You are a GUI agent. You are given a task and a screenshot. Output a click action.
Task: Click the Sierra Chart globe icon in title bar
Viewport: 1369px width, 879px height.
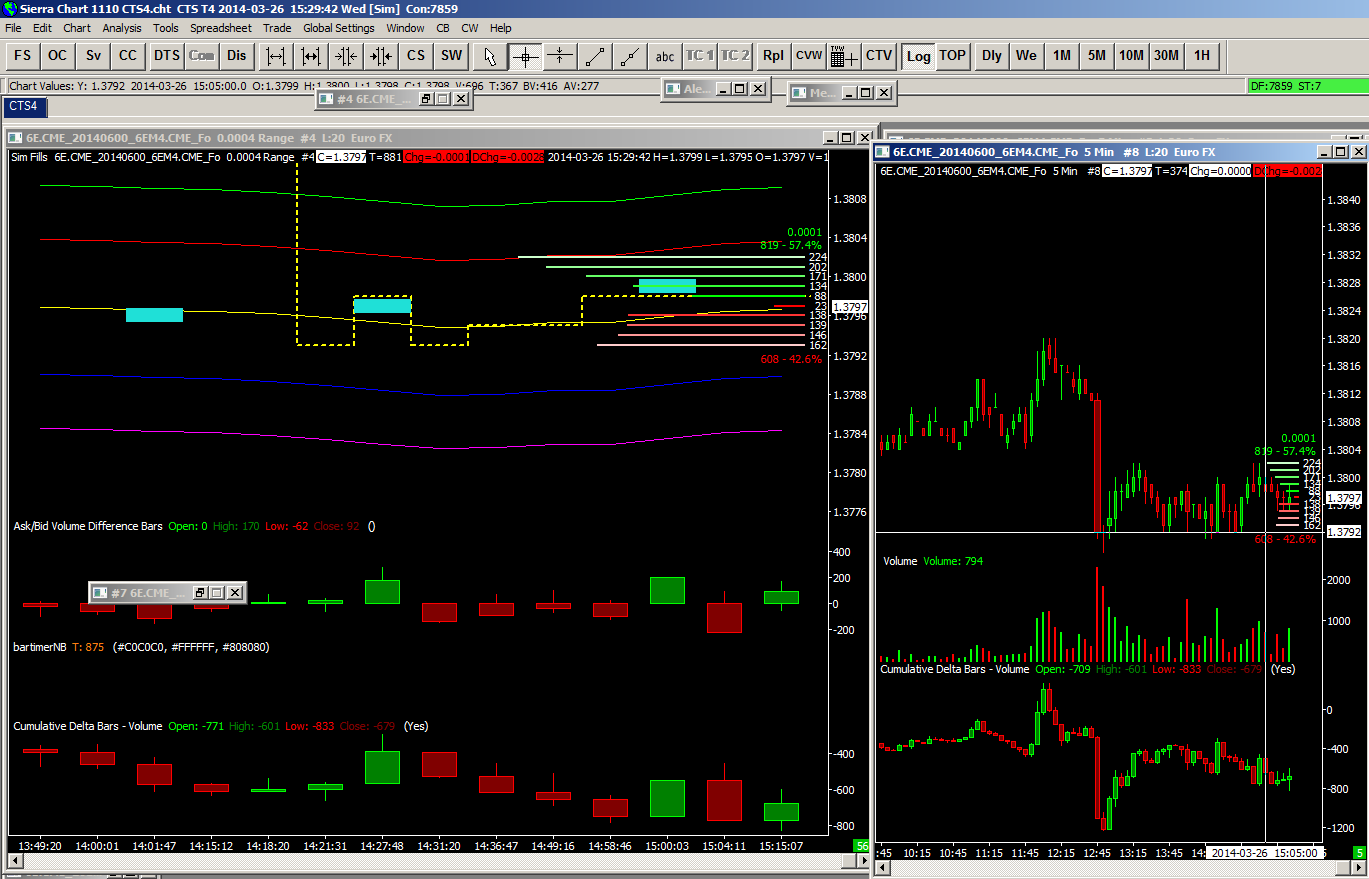click(x=10, y=9)
